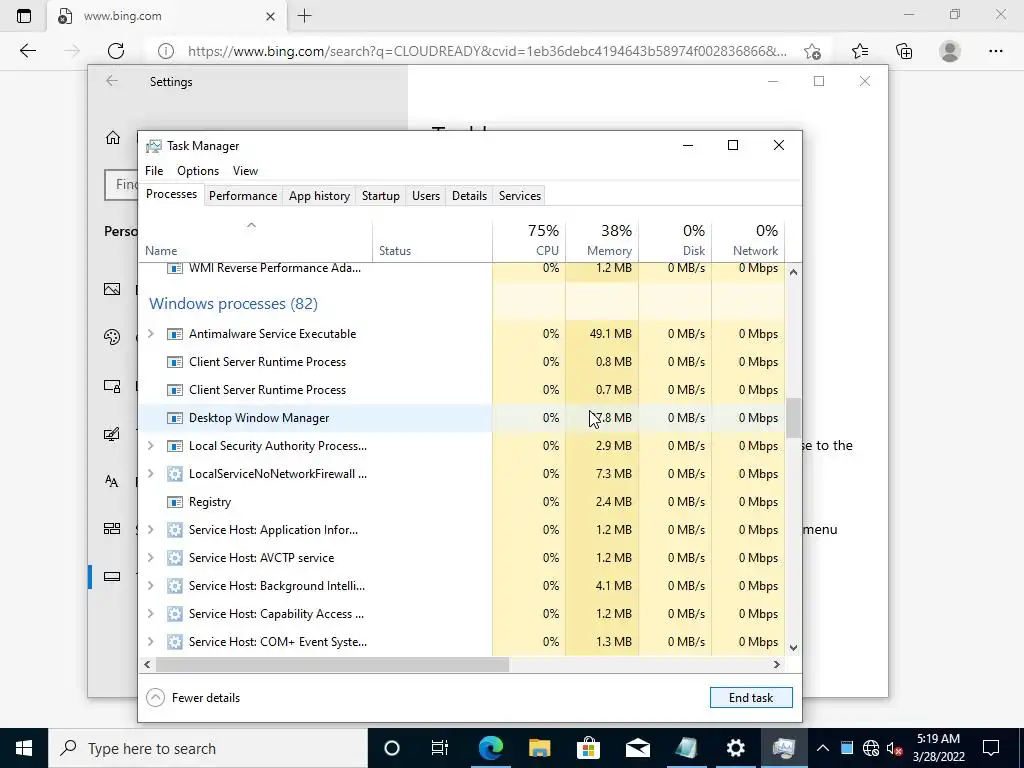Click the Task Manager title bar icon
The width and height of the screenshot is (1024, 768).
point(153,146)
